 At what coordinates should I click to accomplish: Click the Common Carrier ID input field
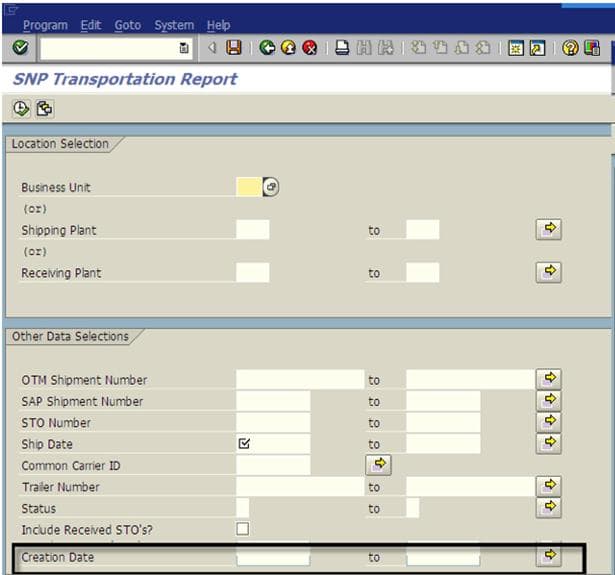point(273,465)
